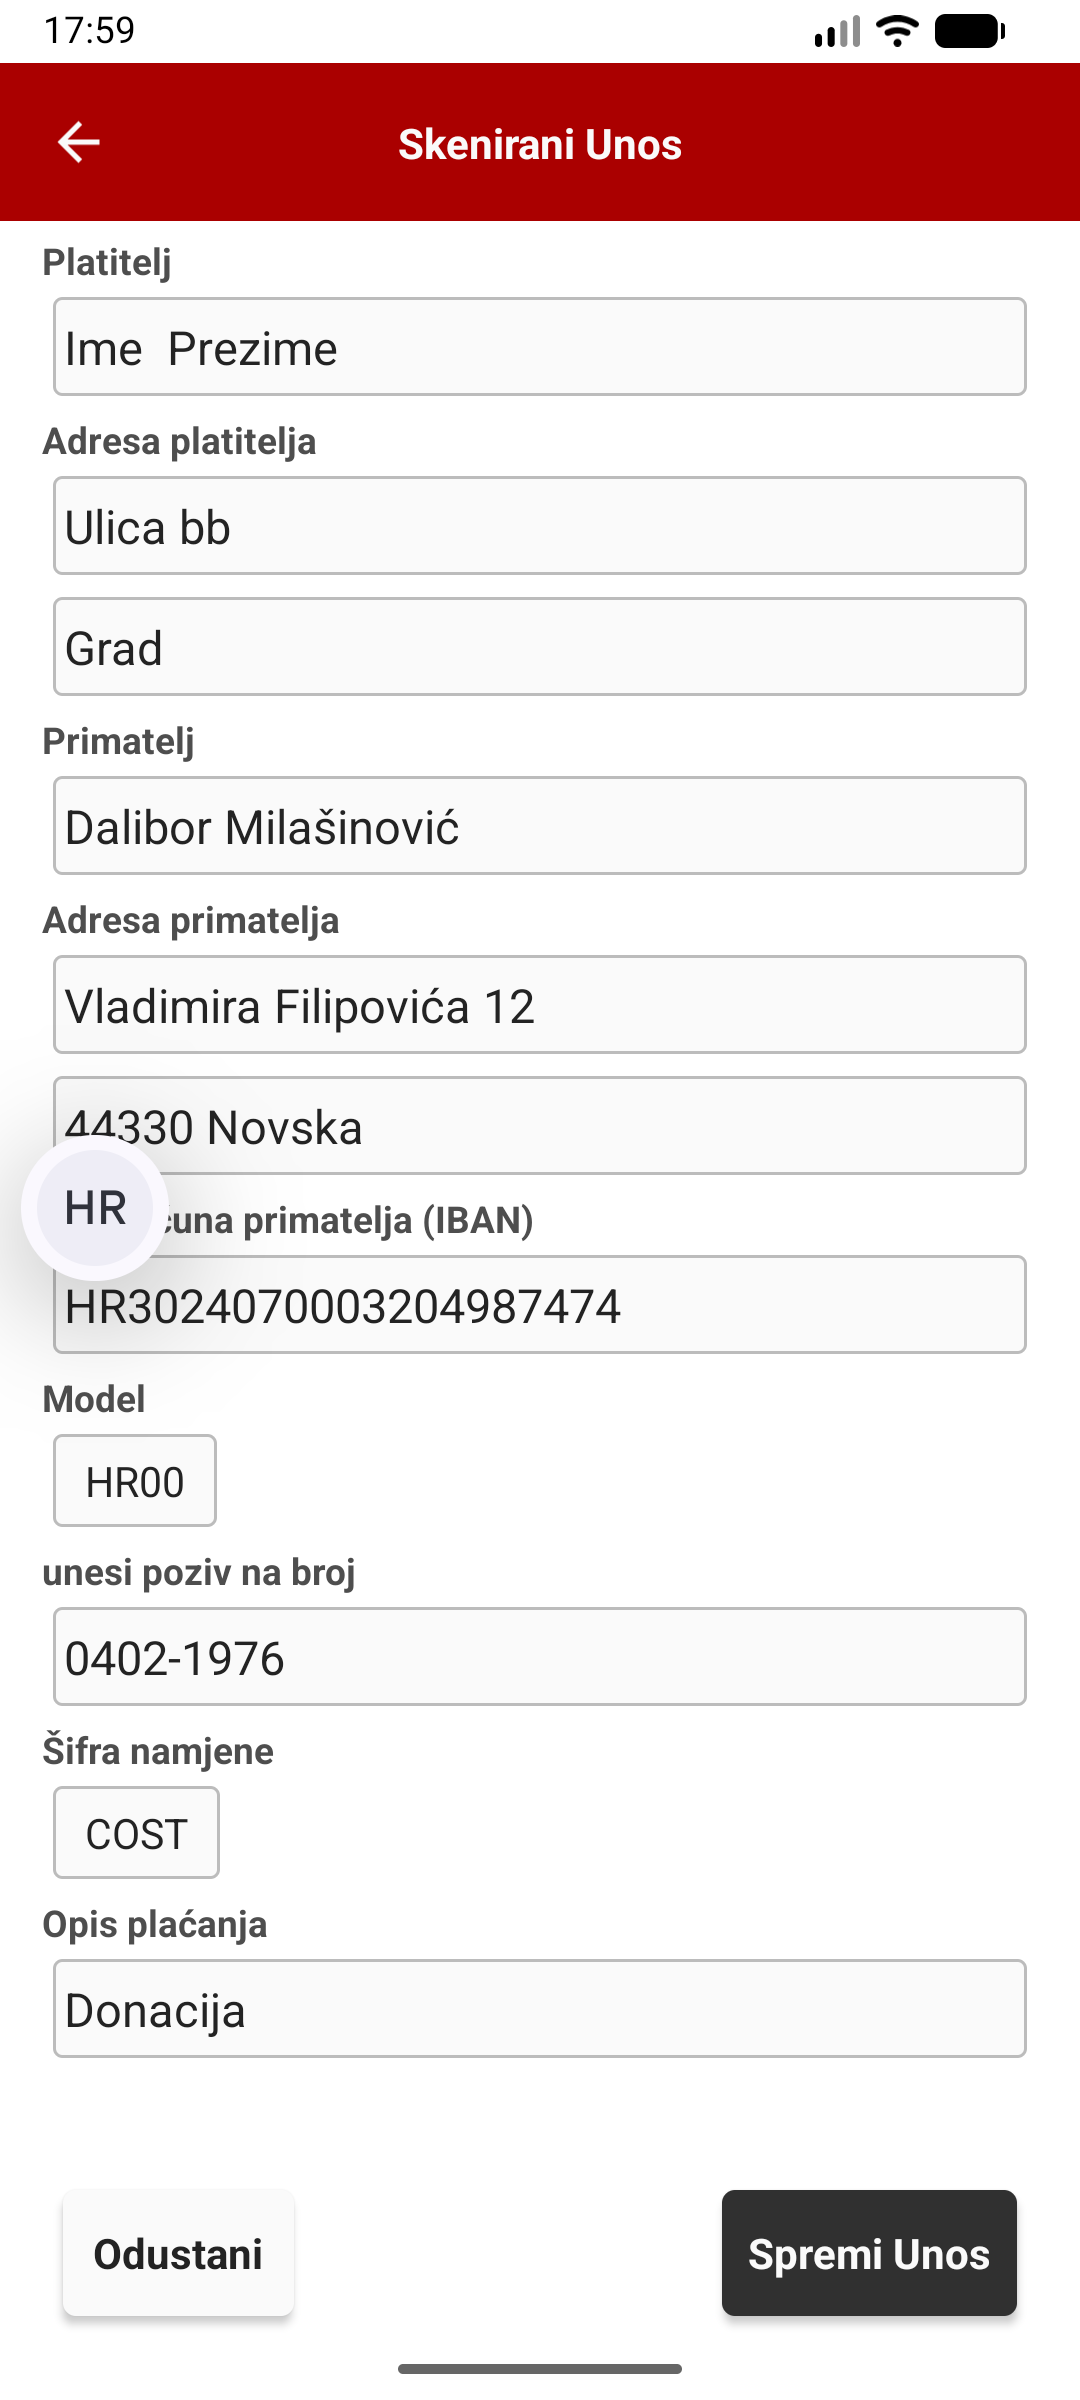Tap the Wi-Fi status icon
This screenshot has width=1080, height=2400.
pos(897,31)
